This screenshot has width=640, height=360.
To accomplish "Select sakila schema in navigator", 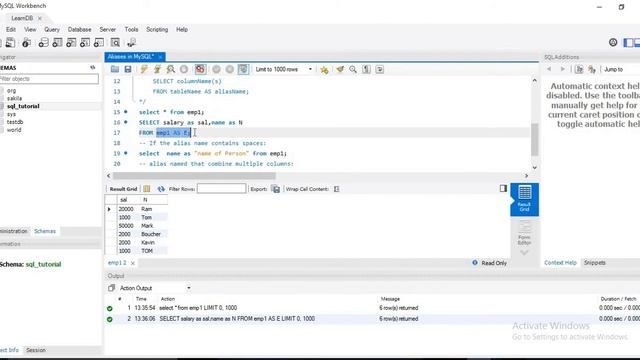I will [x=14, y=98].
